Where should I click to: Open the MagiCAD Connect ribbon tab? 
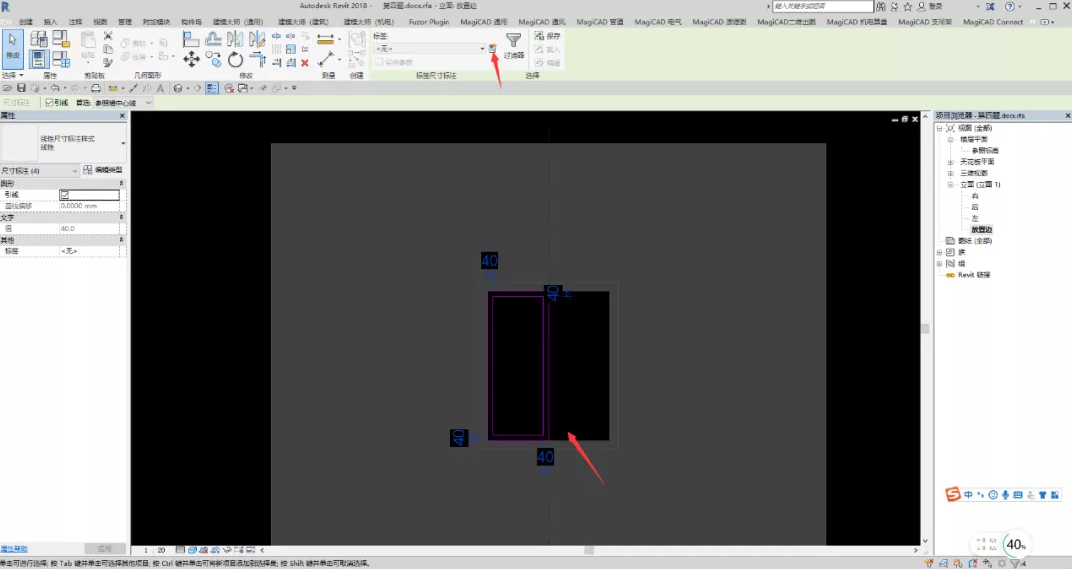[x=993, y=22]
